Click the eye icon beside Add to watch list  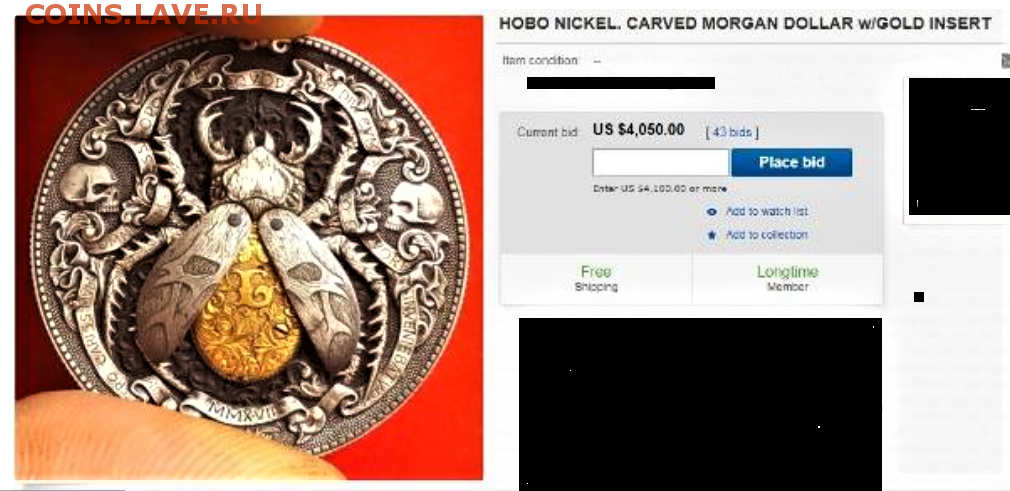[711, 211]
